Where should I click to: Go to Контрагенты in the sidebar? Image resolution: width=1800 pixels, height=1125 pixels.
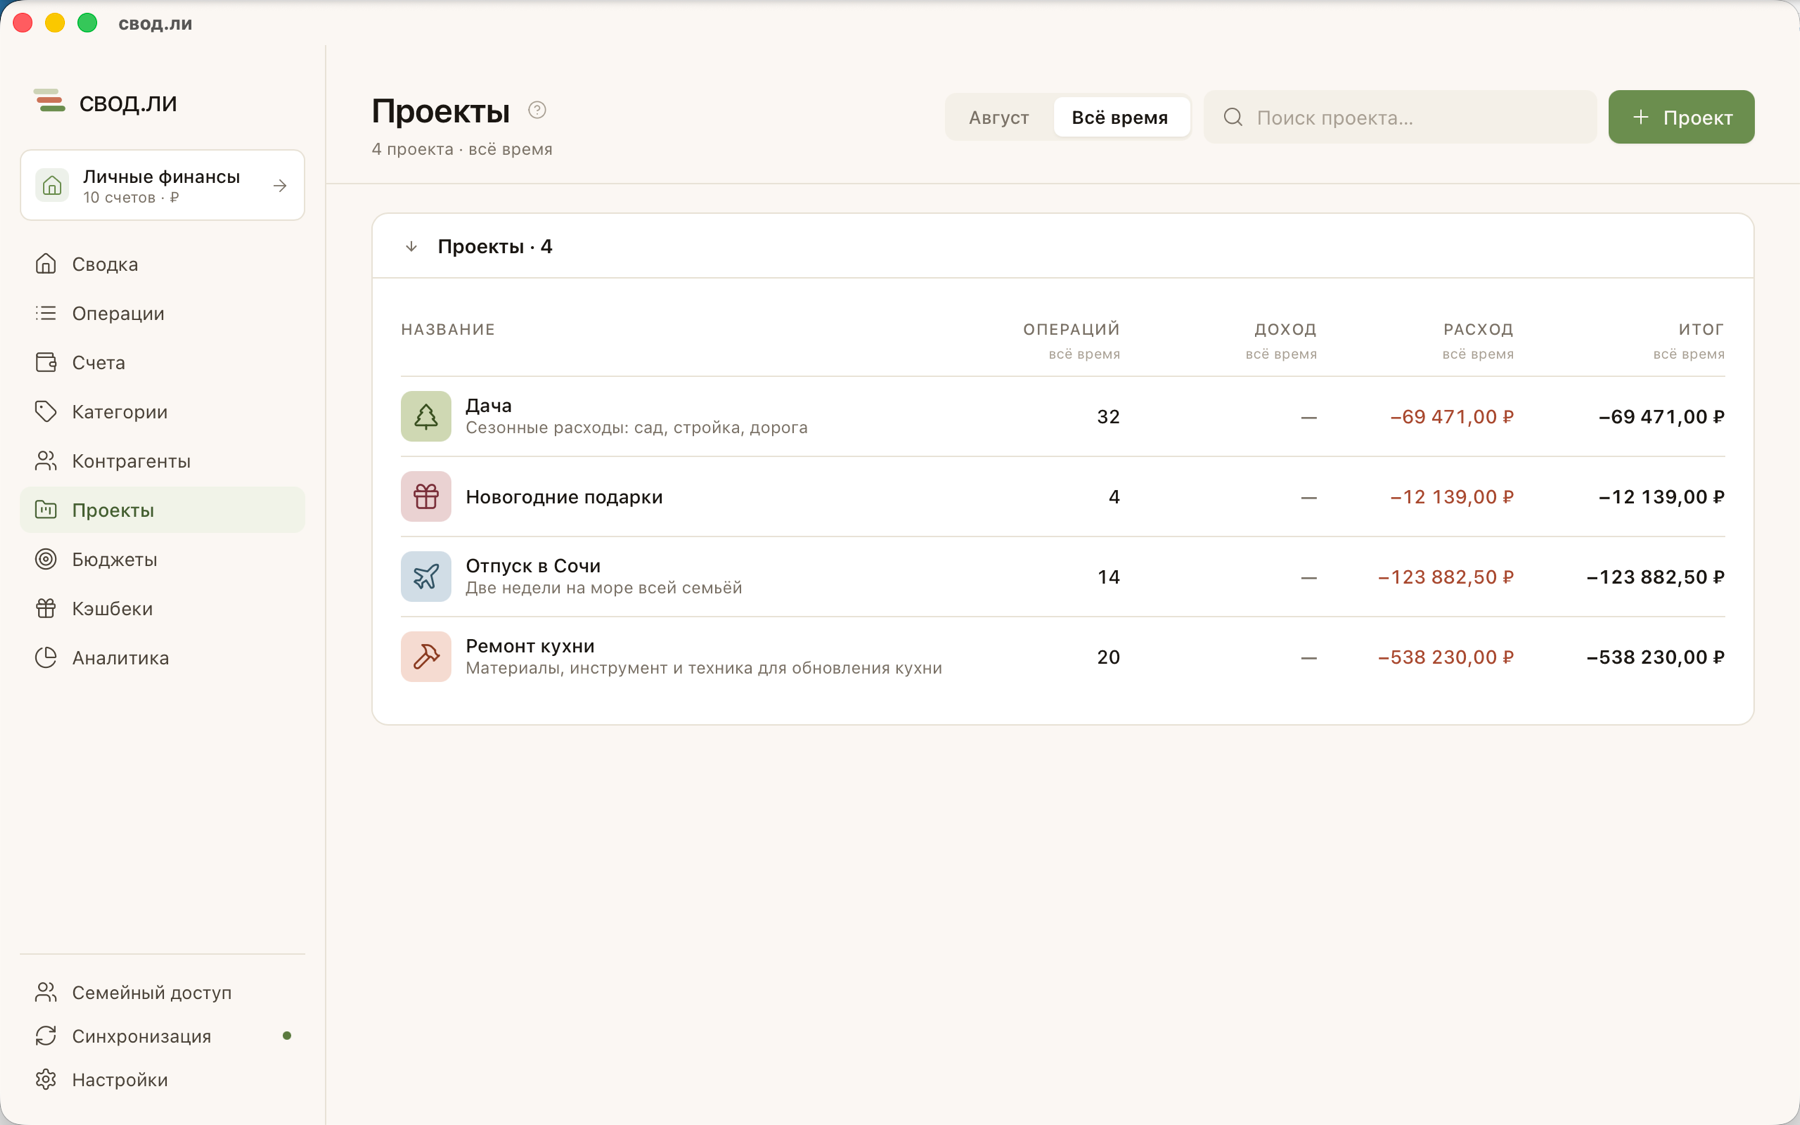coord(162,461)
